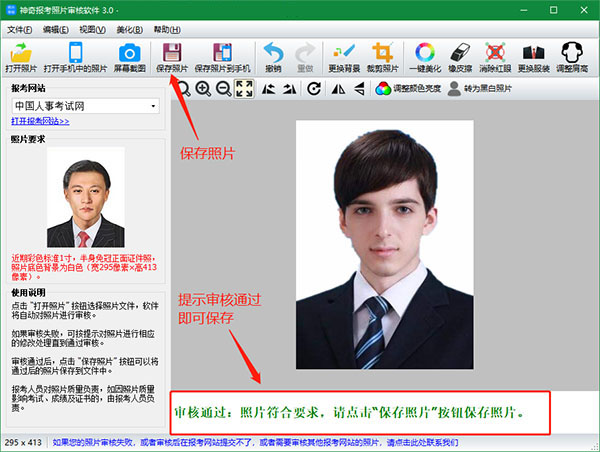Choose the 橡皮擦 eraser tool
Viewport: 600px width, 452px height.
coord(460,58)
